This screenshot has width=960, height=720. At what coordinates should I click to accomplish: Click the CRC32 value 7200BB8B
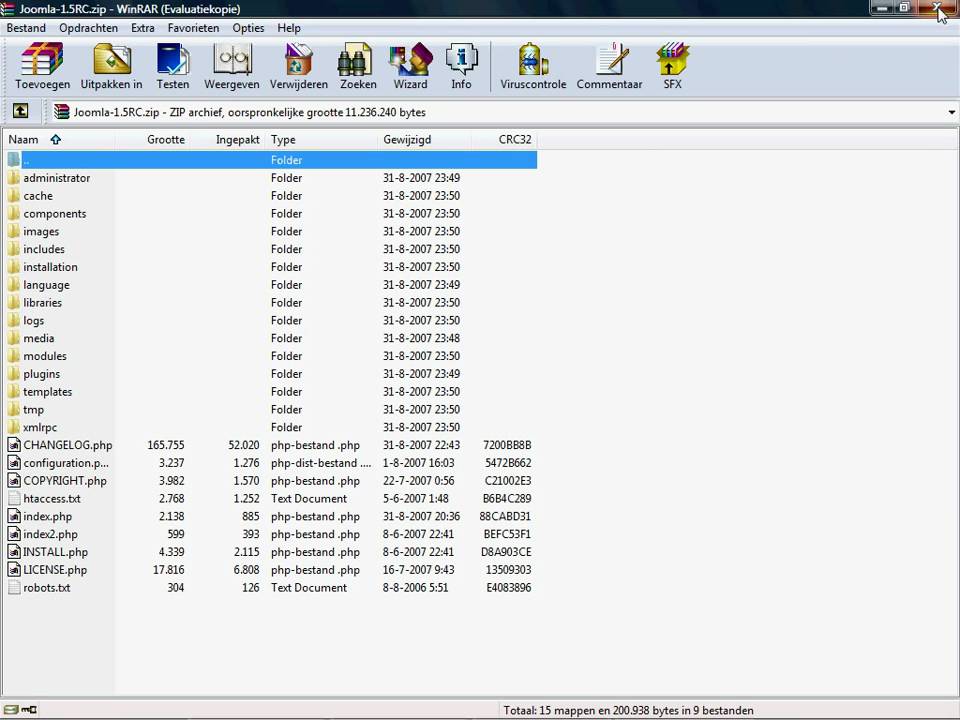[x=507, y=445]
